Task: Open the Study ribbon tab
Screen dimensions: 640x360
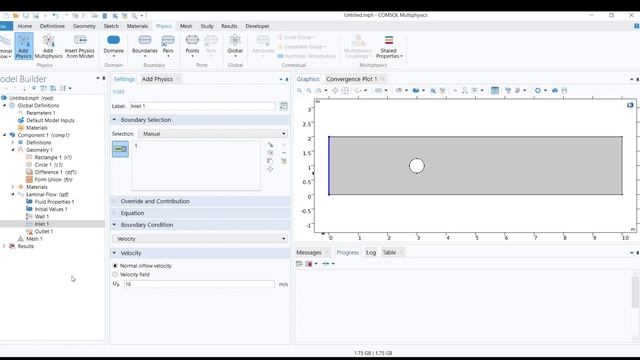Action: click(207, 26)
